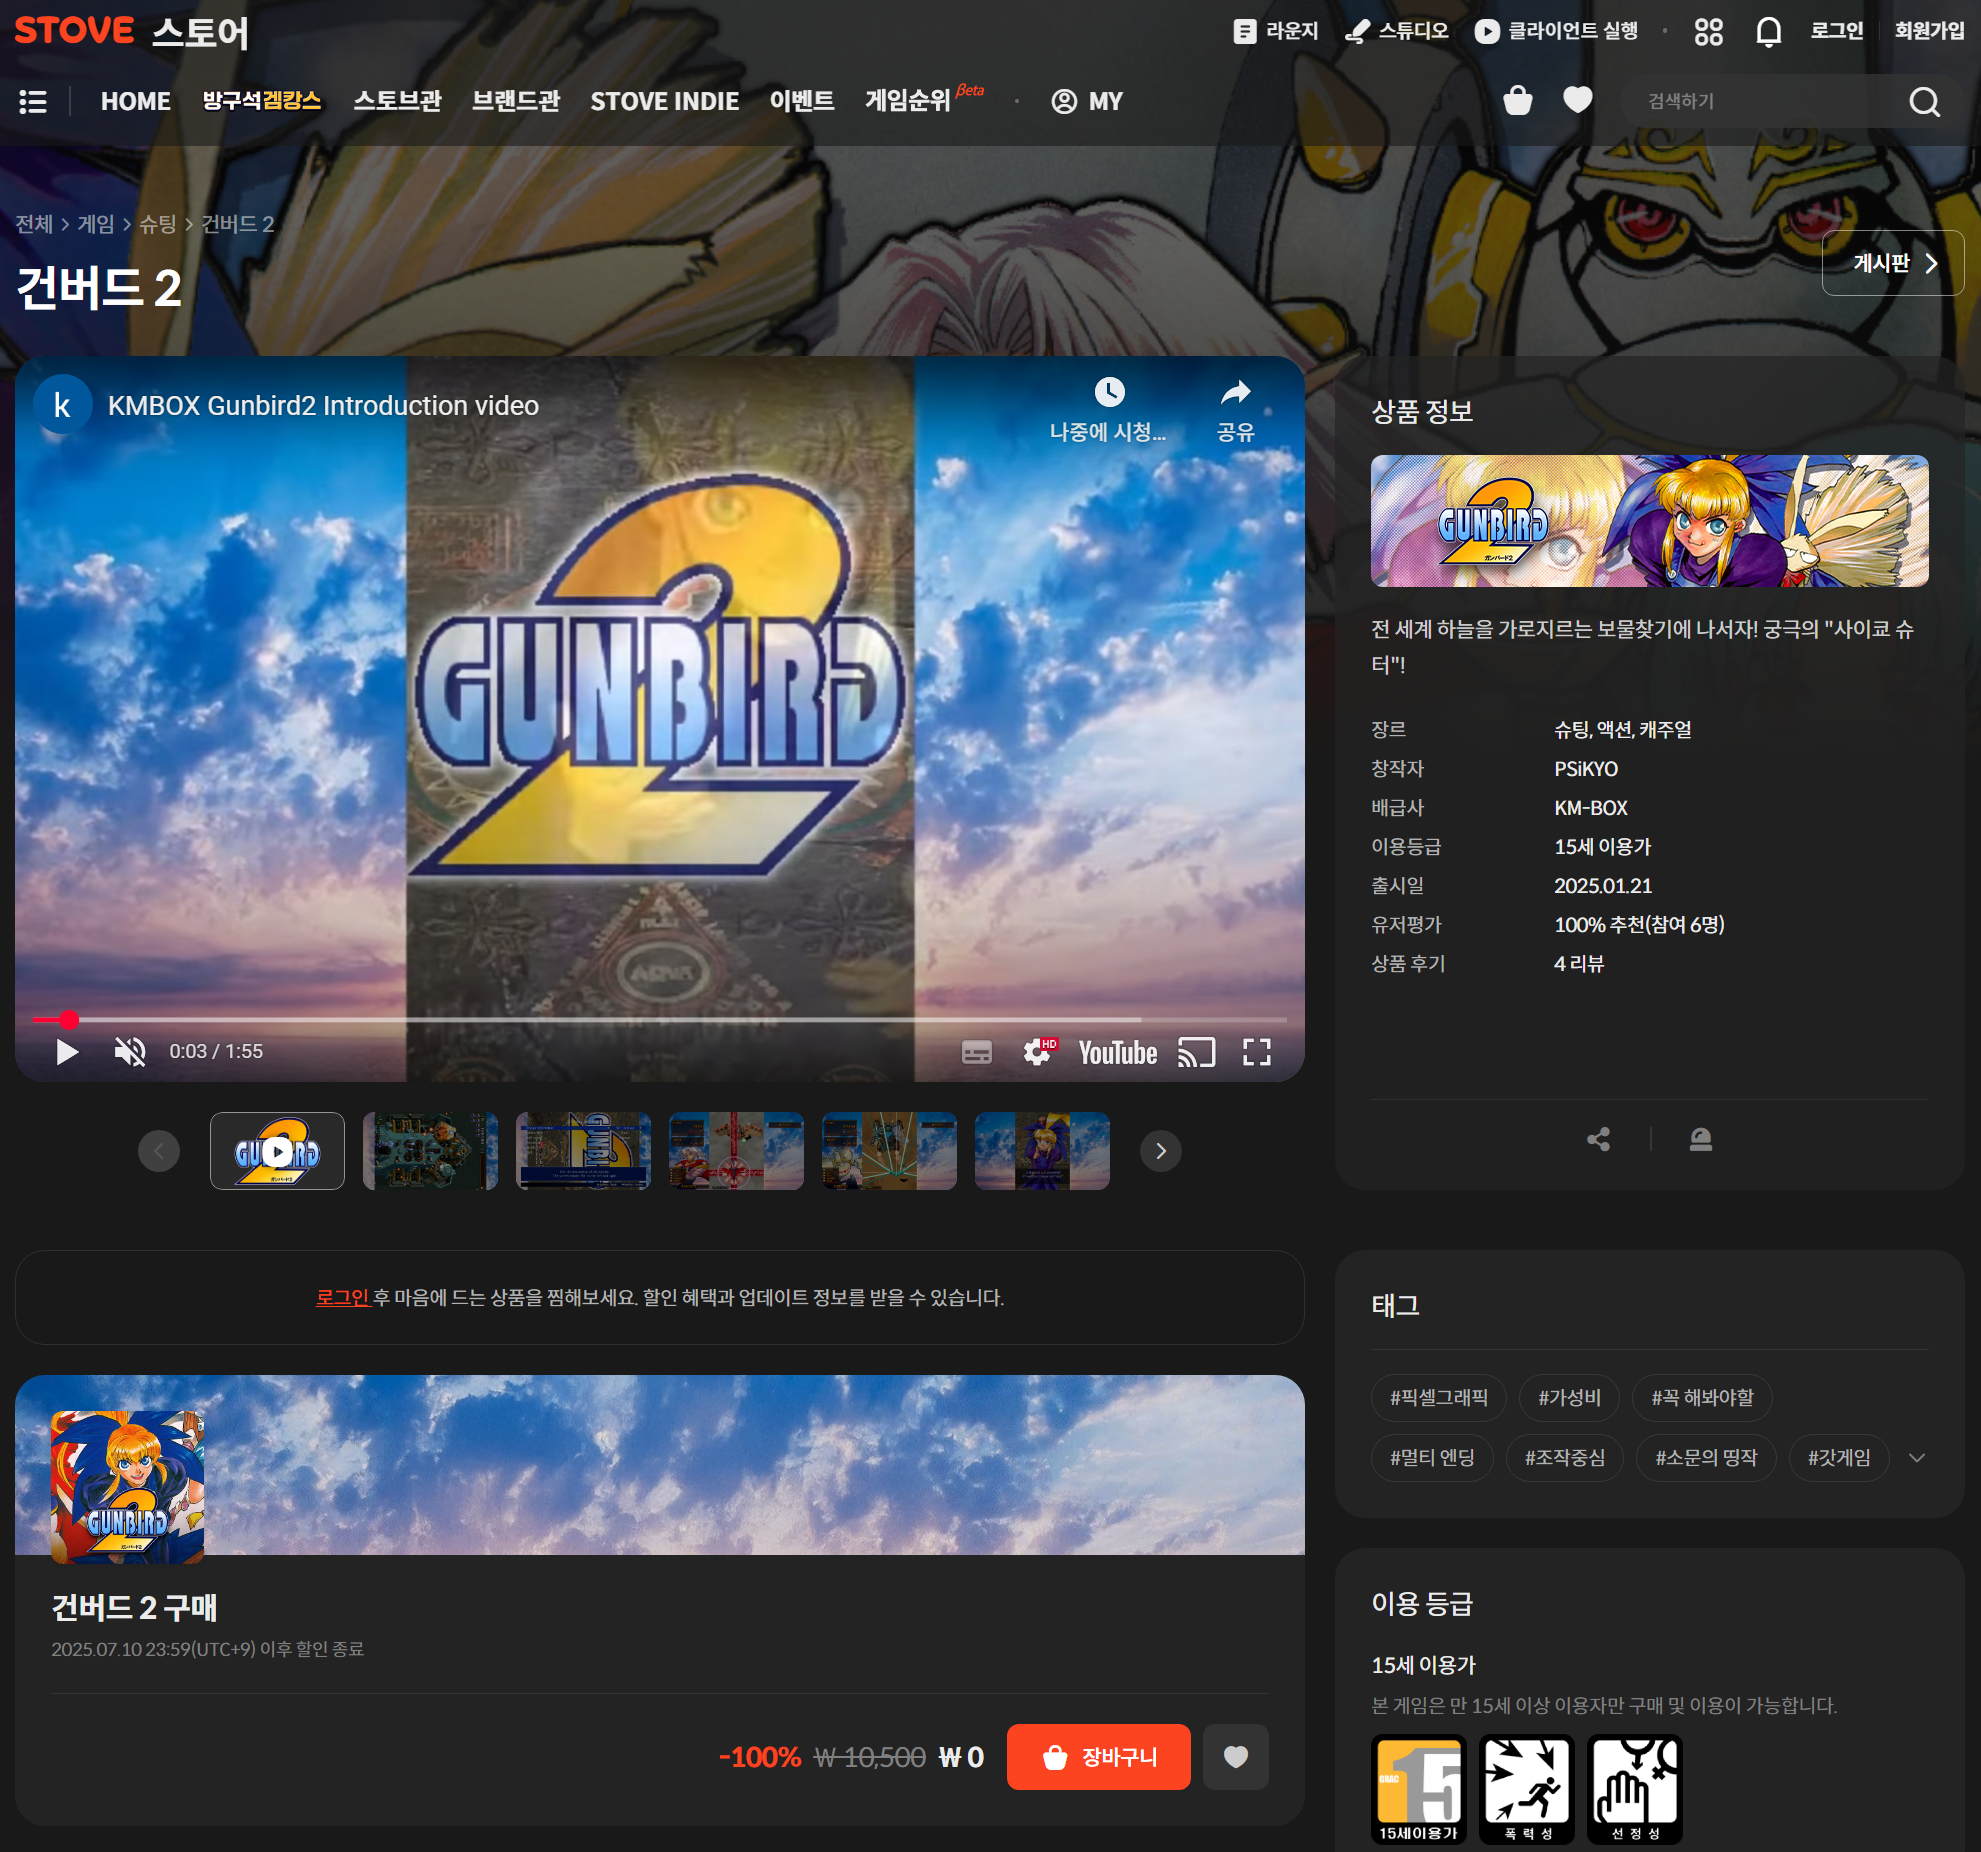Open video settings gear icon
Image resolution: width=1981 pixels, height=1852 pixels.
click(1038, 1052)
